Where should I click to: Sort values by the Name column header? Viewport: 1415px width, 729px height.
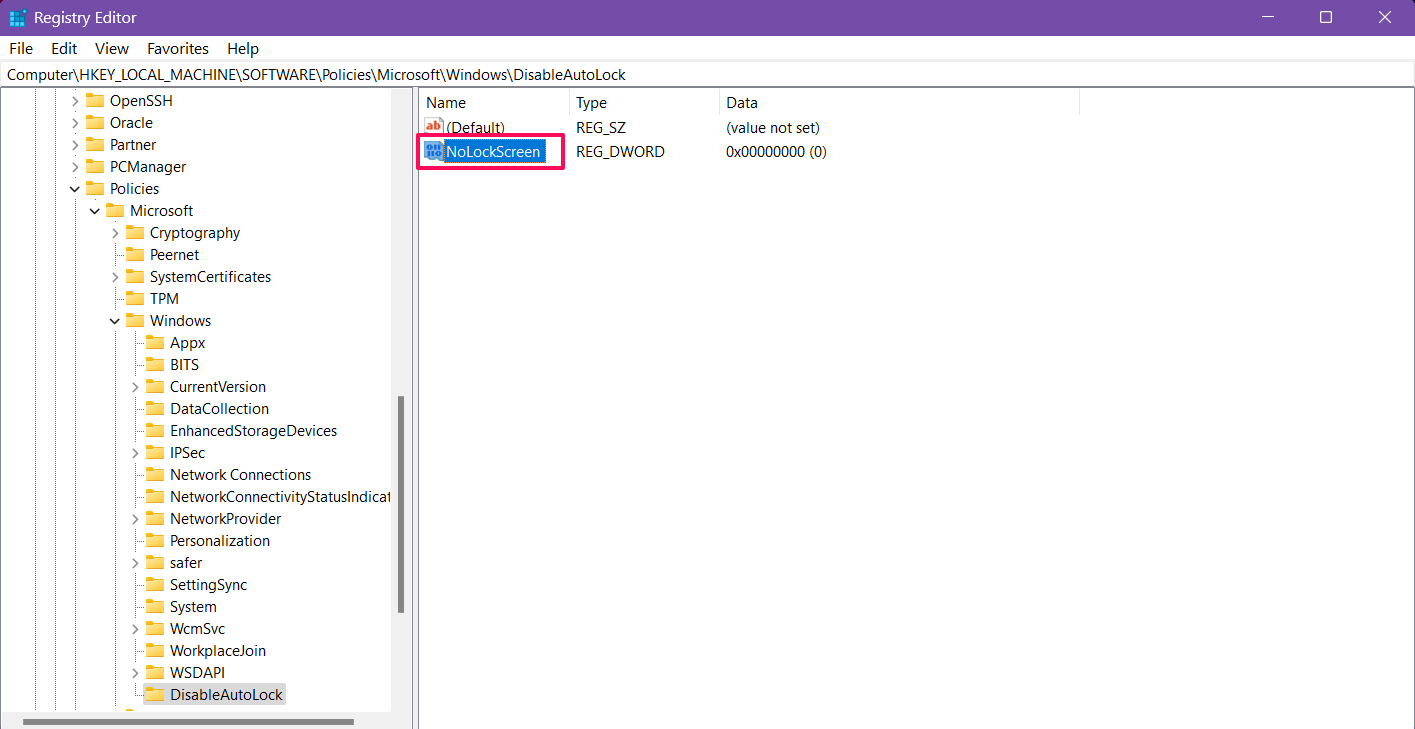(x=494, y=102)
